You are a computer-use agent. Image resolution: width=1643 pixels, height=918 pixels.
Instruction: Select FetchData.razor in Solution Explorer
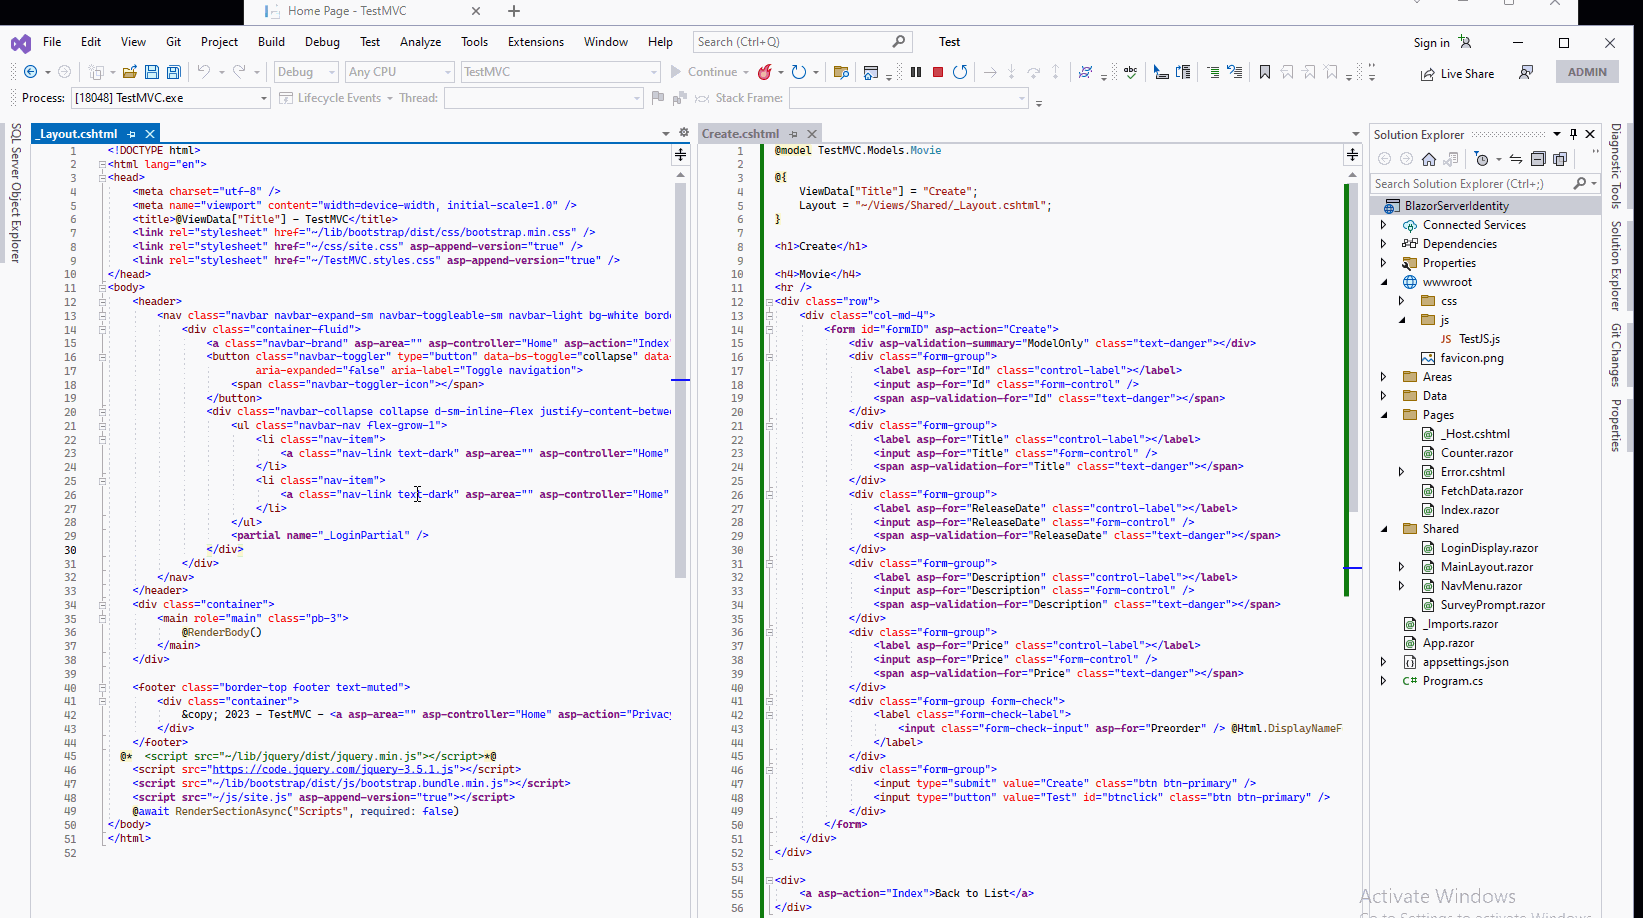tap(1481, 491)
